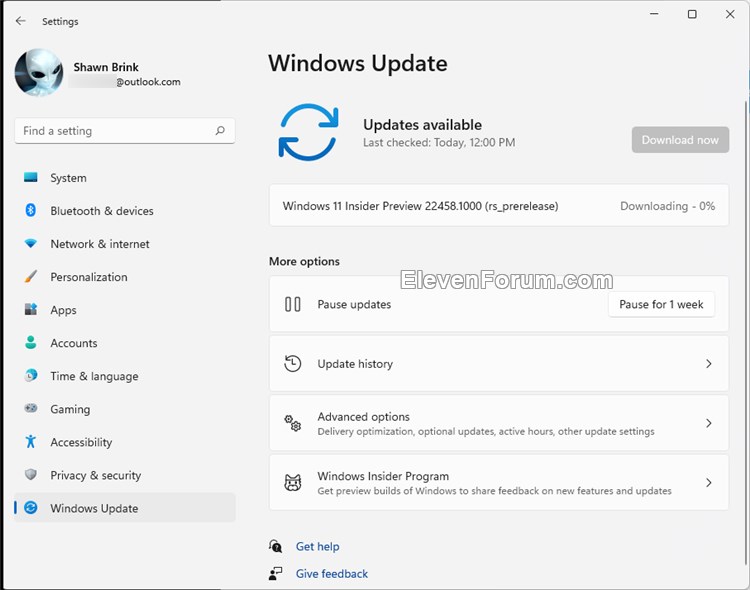Image resolution: width=750 pixels, height=590 pixels.
Task: Expand Update history chevron arrow
Action: pos(709,364)
